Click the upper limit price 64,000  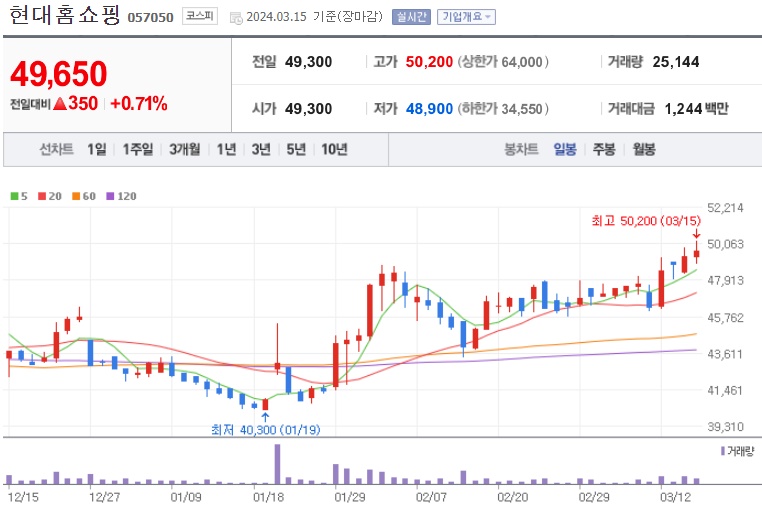(521, 62)
